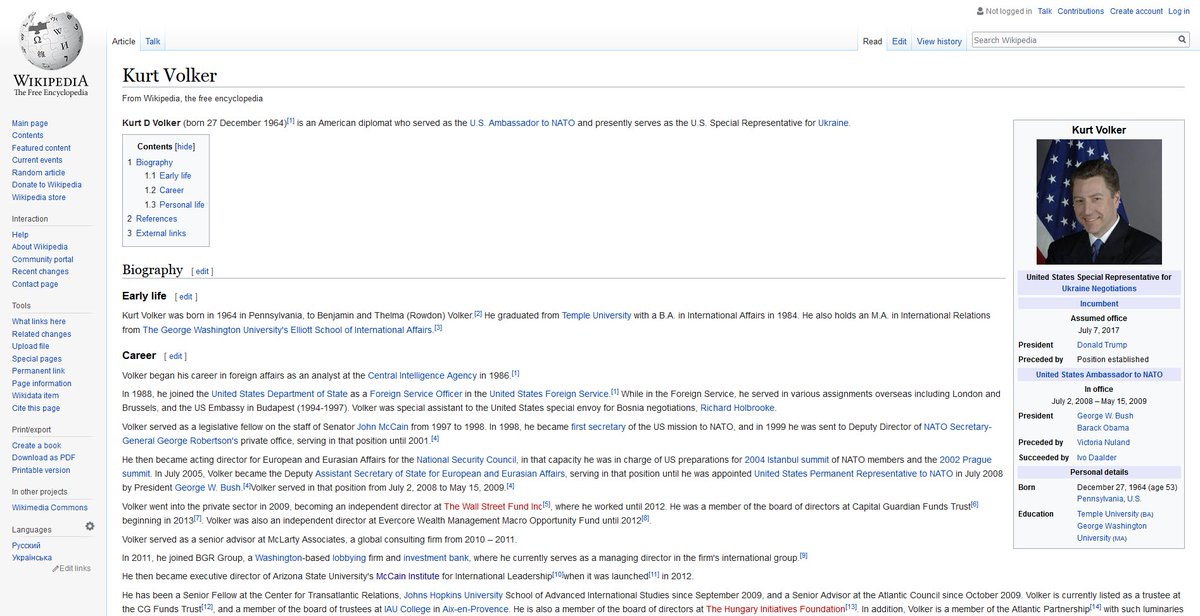Open Foreign Service Officer link
Screen dimensions: 1200x616
pyautogui.click(x=415, y=394)
